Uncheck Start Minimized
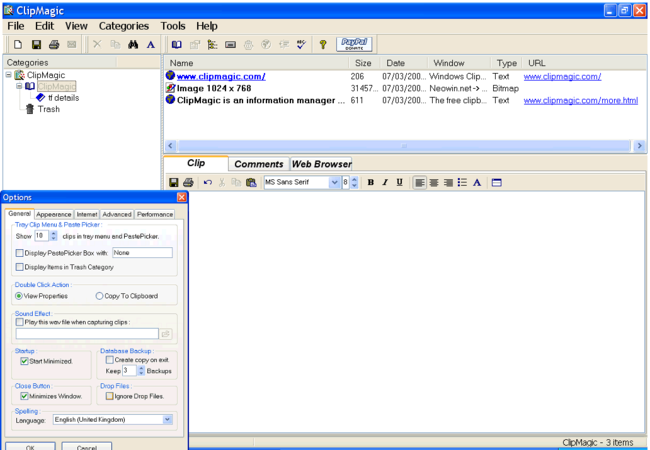 pyautogui.click(x=24, y=361)
